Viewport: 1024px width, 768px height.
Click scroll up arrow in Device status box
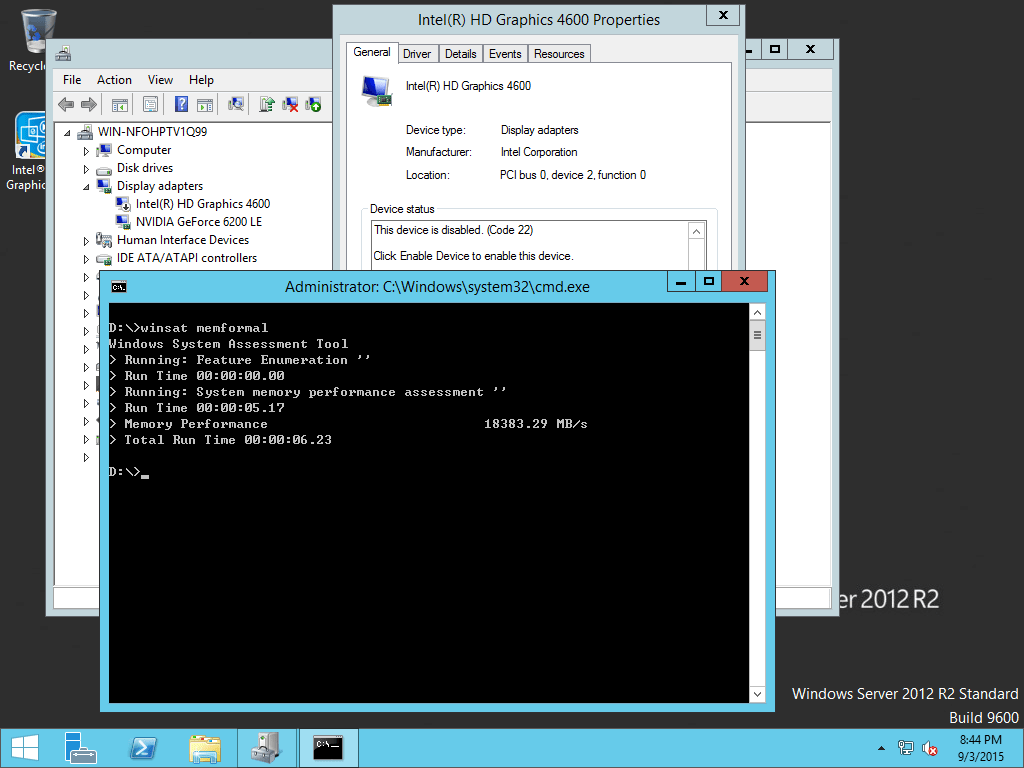point(697,231)
